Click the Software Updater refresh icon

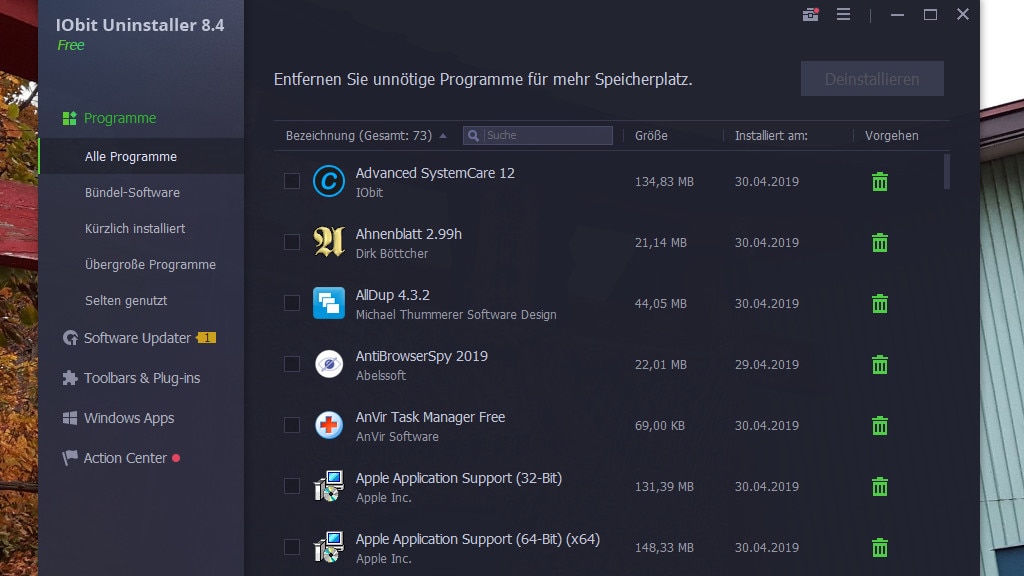[x=70, y=338]
